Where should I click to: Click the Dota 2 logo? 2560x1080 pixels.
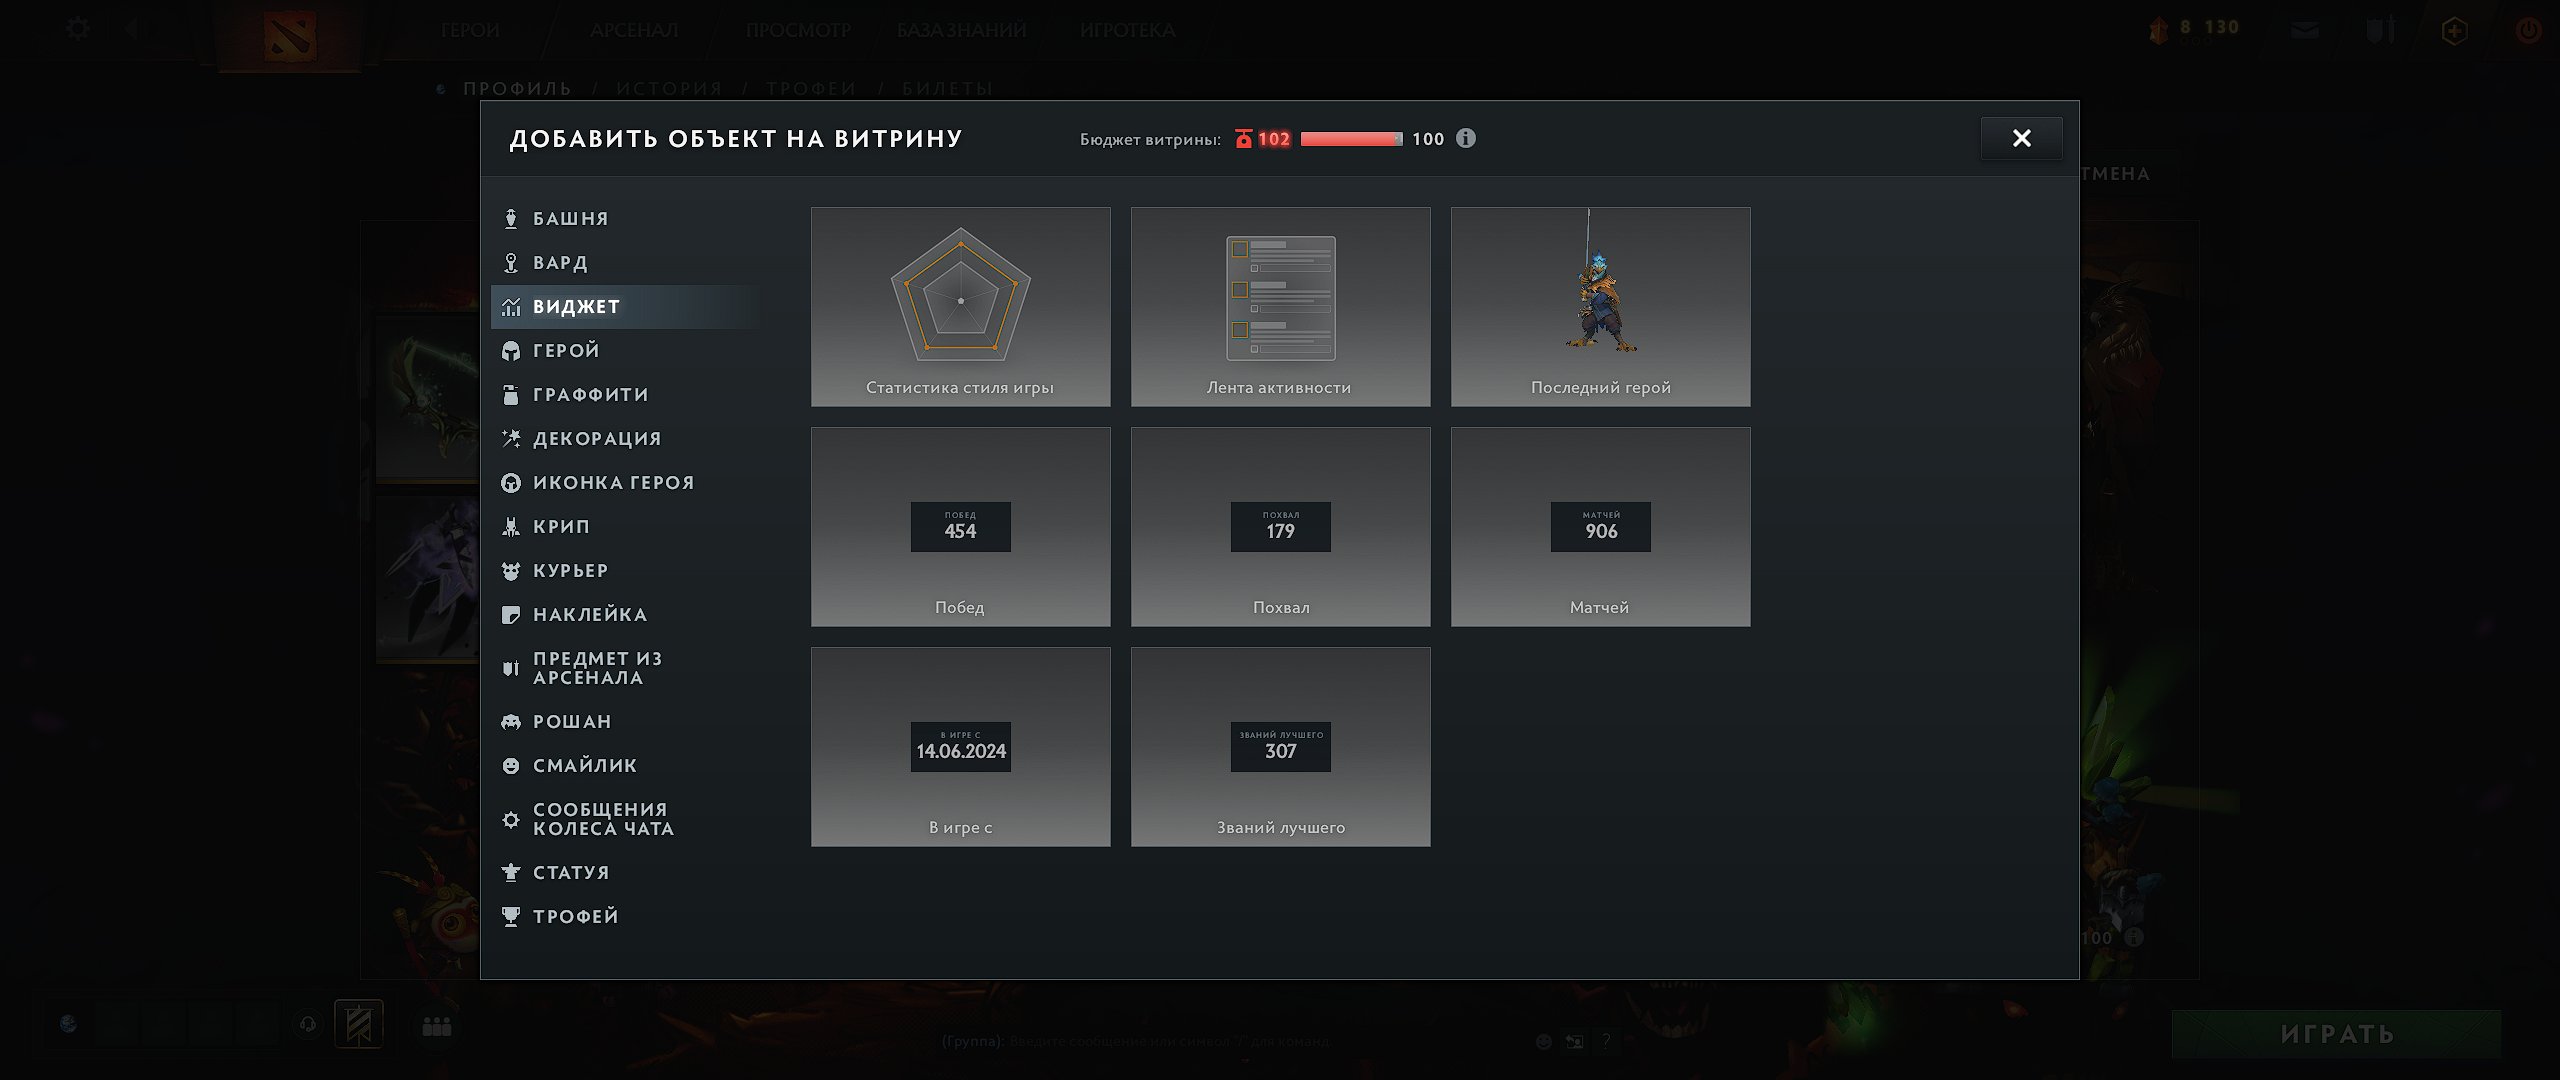click(290, 35)
